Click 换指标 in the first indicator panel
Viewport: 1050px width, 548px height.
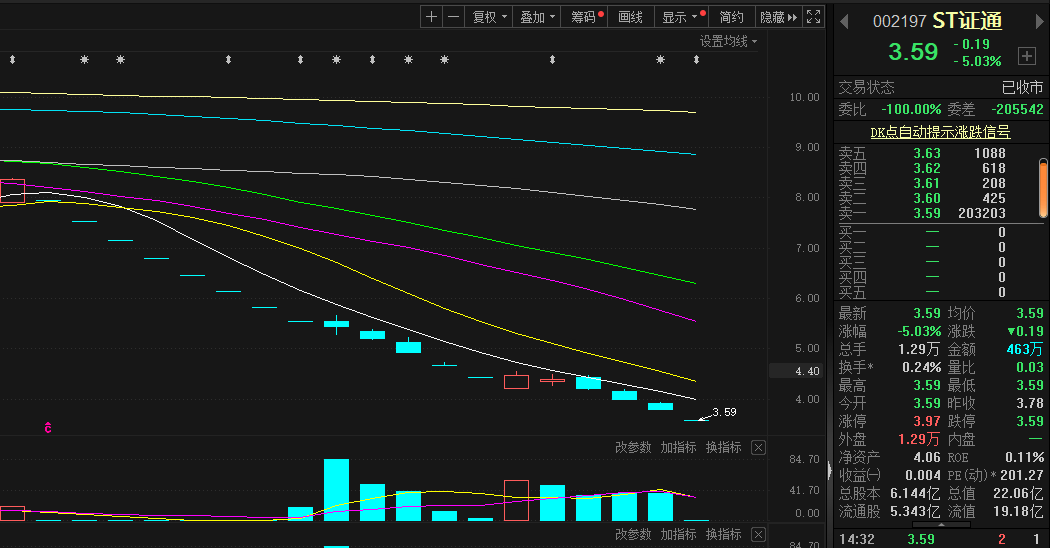pos(724,448)
